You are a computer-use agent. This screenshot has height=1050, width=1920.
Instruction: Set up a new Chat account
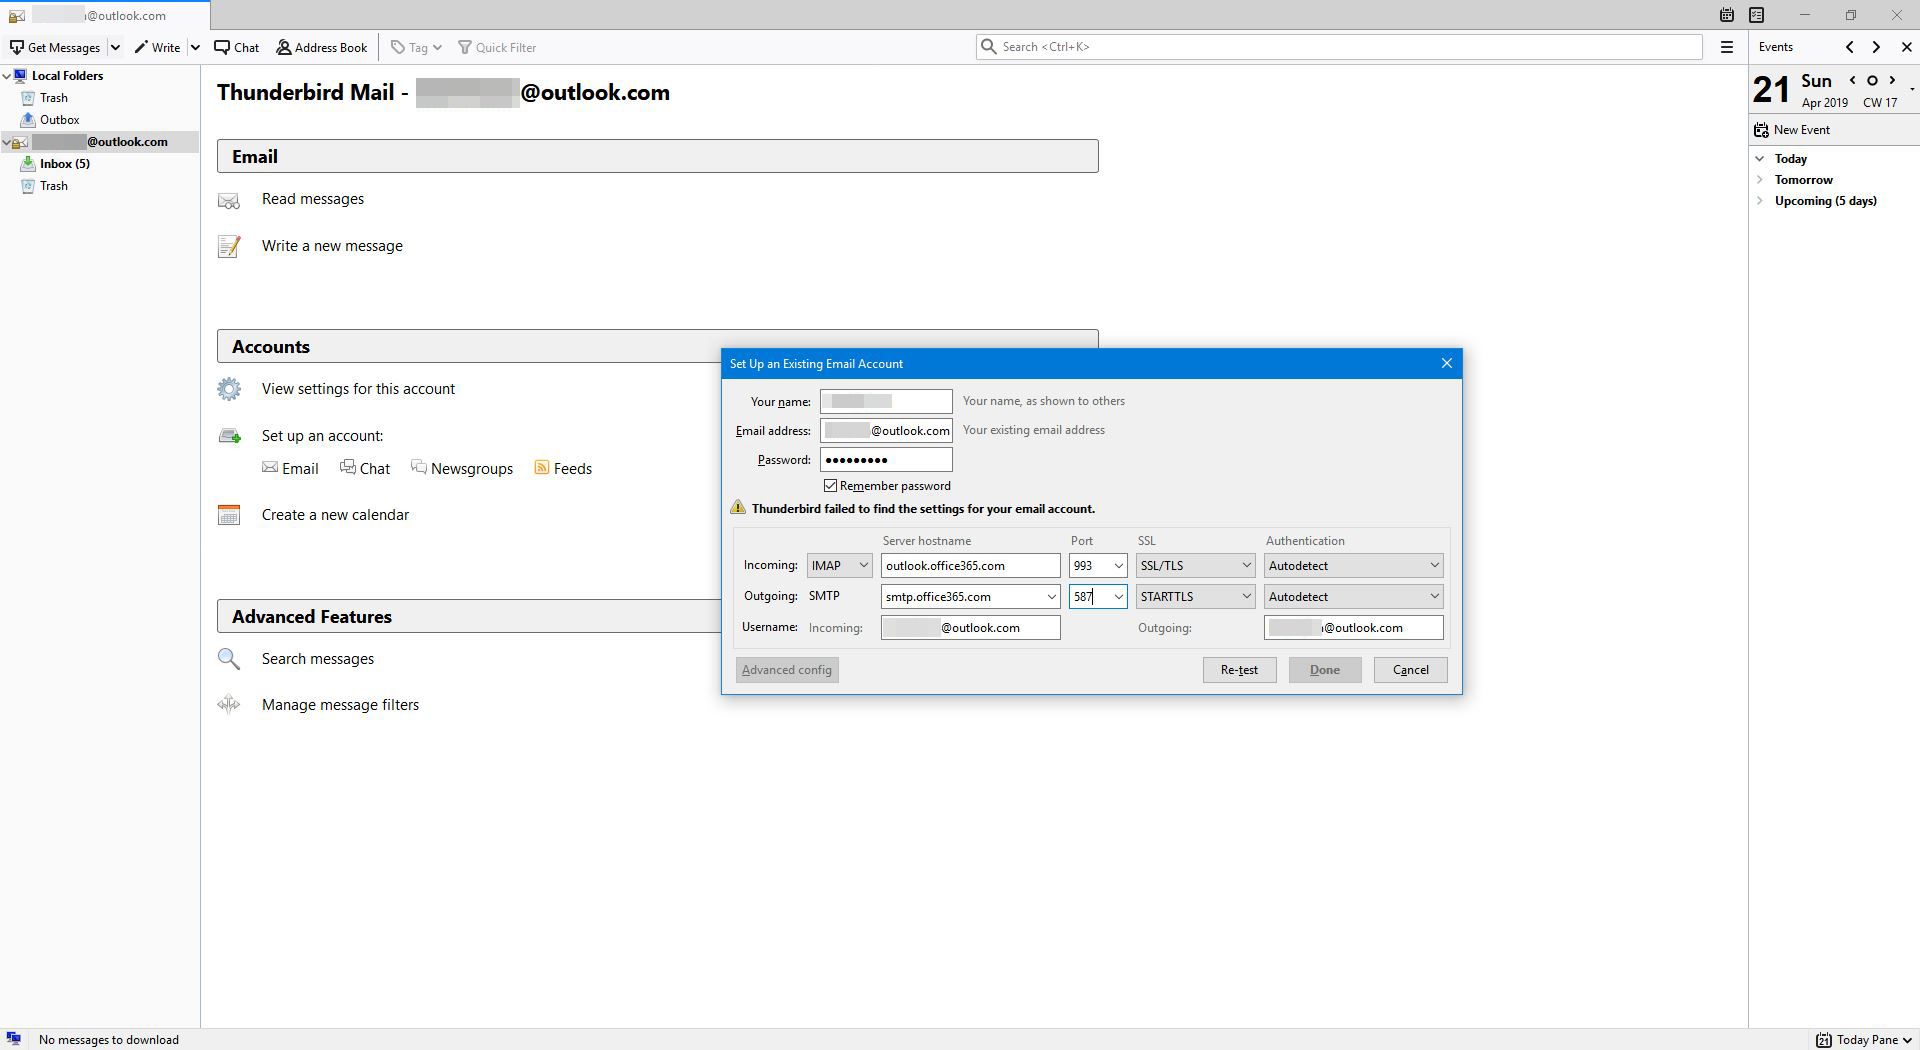coord(365,468)
